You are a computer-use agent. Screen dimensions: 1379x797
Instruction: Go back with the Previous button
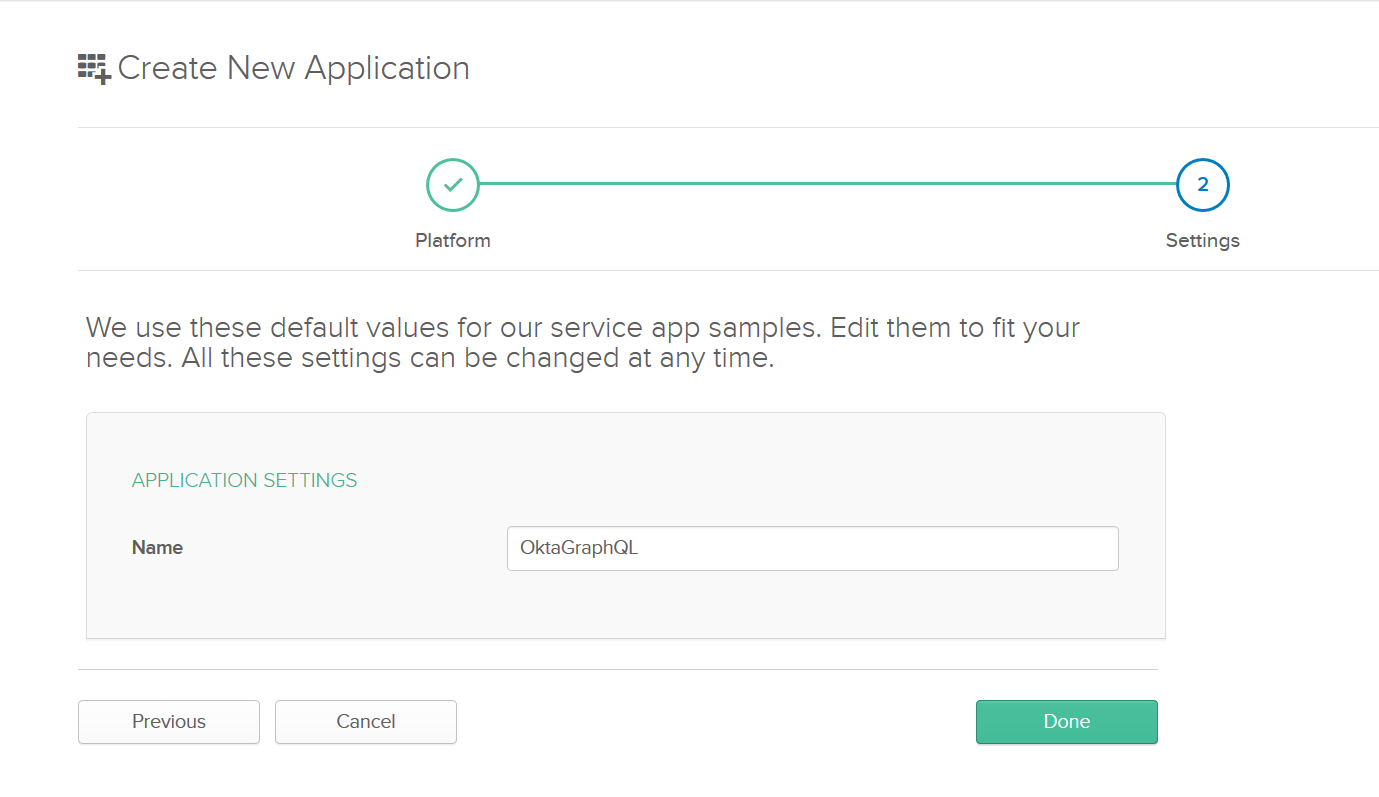[169, 722]
